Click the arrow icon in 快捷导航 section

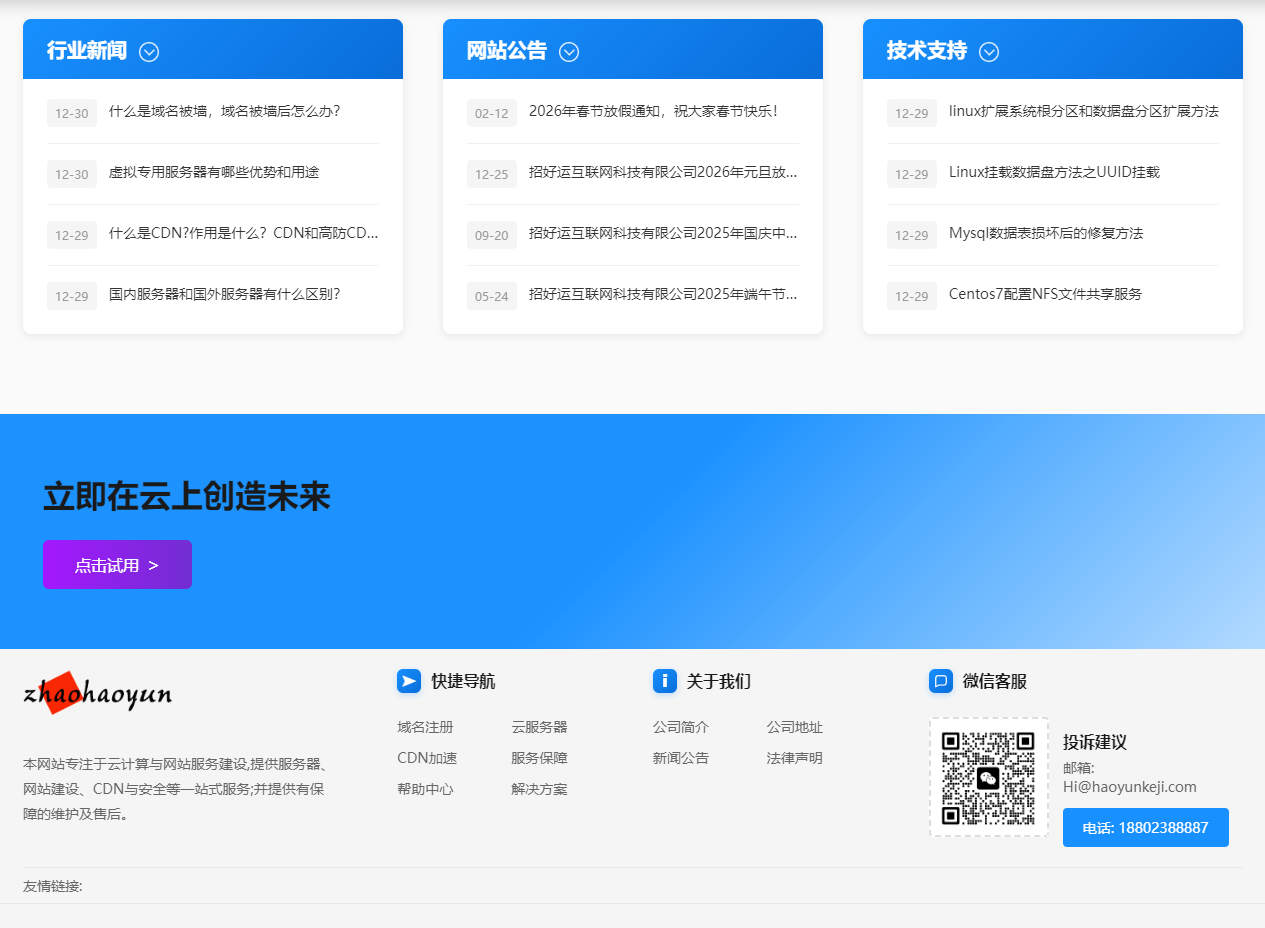(x=409, y=681)
